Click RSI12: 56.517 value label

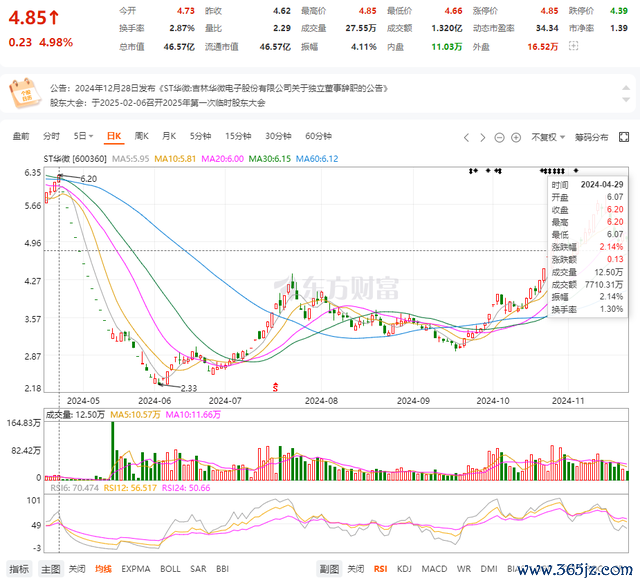pyautogui.click(x=130, y=488)
